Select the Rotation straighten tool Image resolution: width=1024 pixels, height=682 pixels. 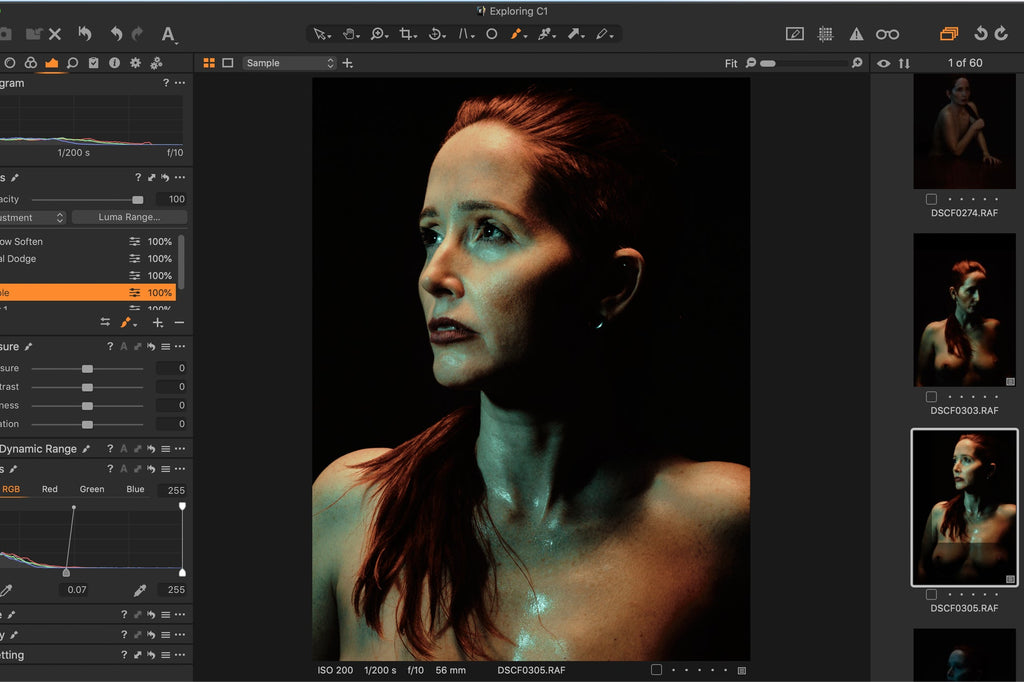[x=436, y=34]
